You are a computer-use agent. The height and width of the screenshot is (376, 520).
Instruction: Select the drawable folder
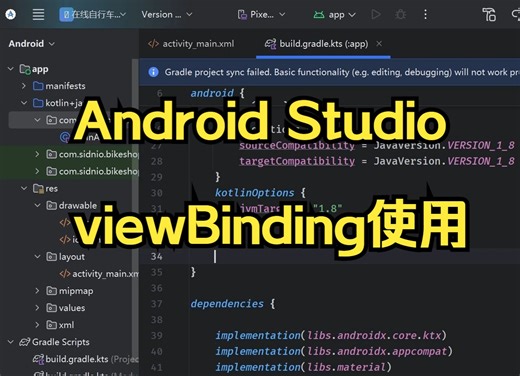(x=72, y=206)
